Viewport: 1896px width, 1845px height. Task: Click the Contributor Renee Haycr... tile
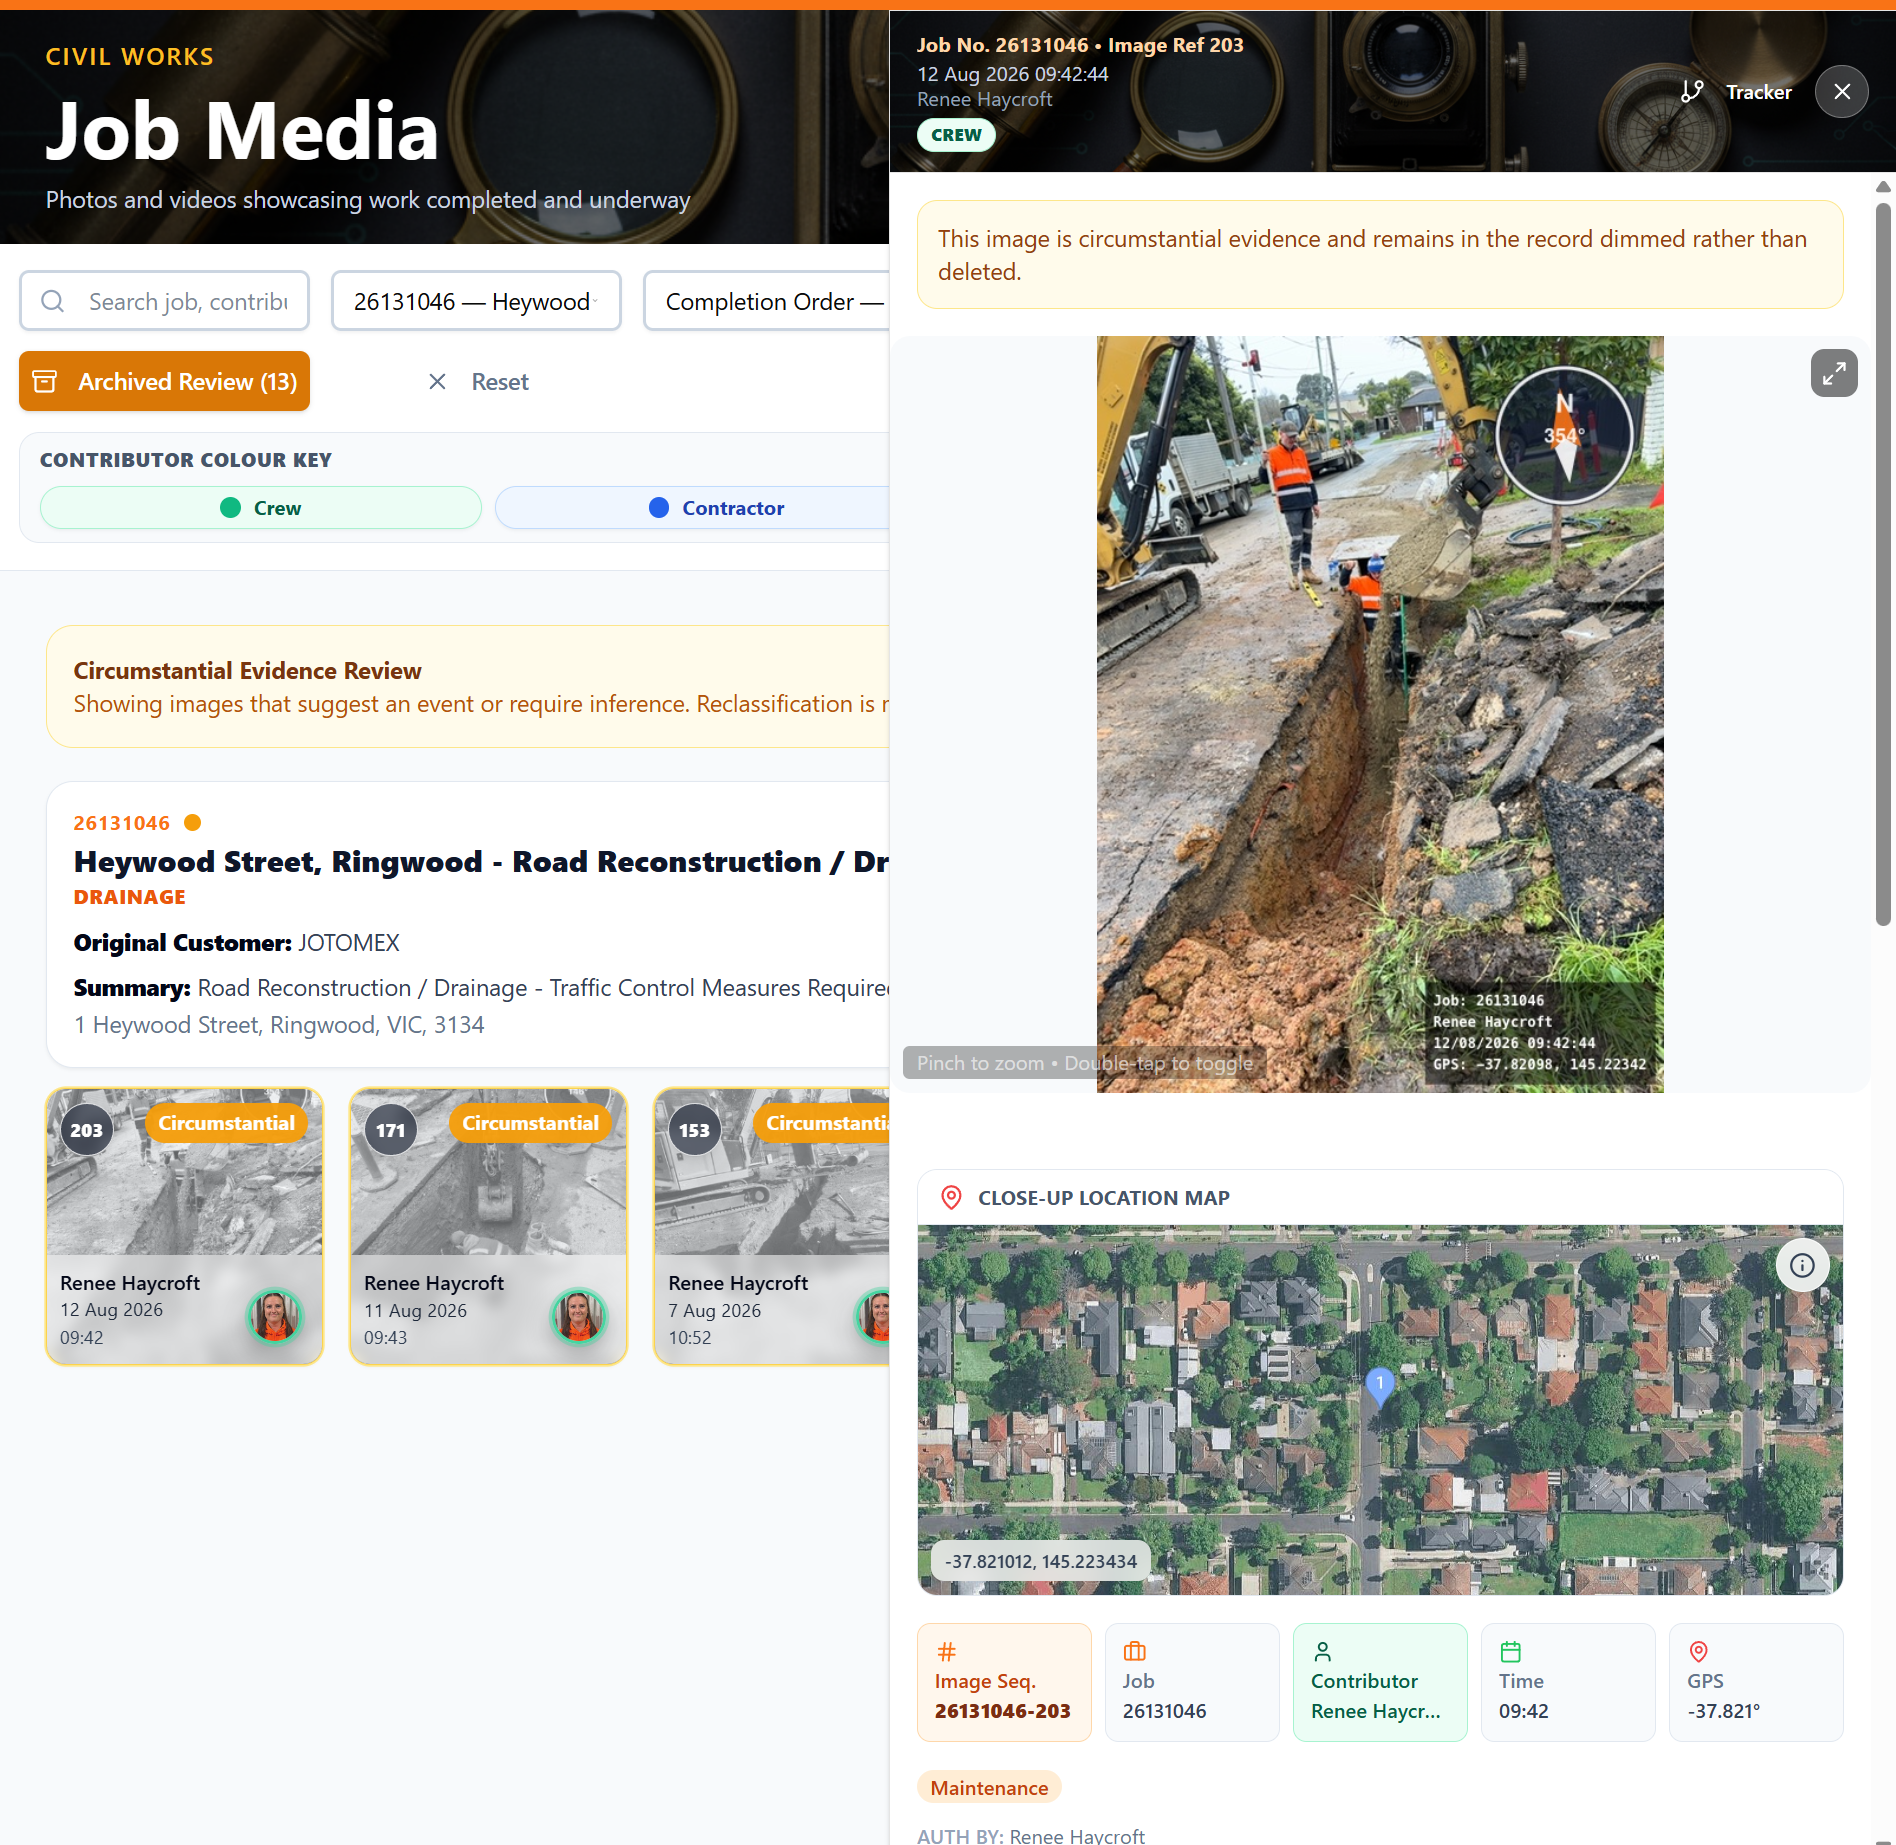pos(1379,1681)
